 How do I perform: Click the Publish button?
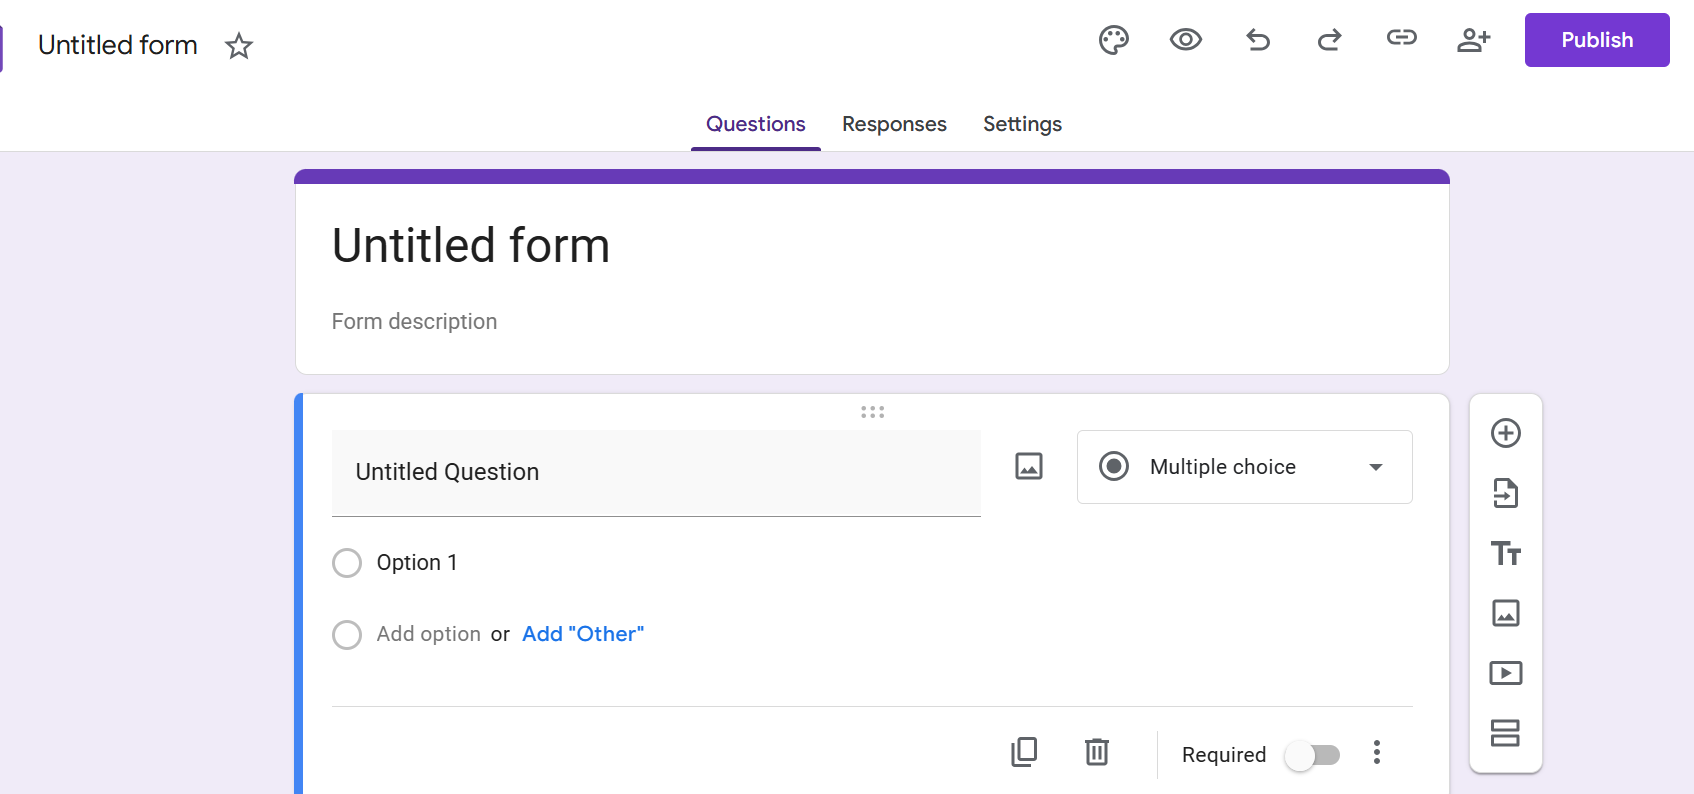click(1597, 40)
